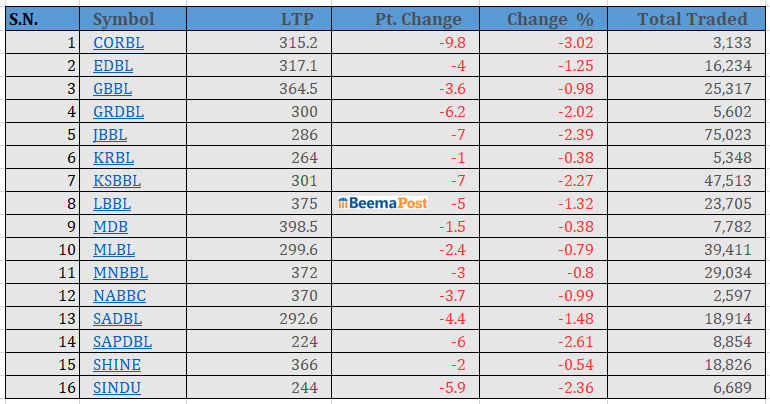Click the GBBL stock symbol
This screenshot has height=404, width=770.
[113, 88]
